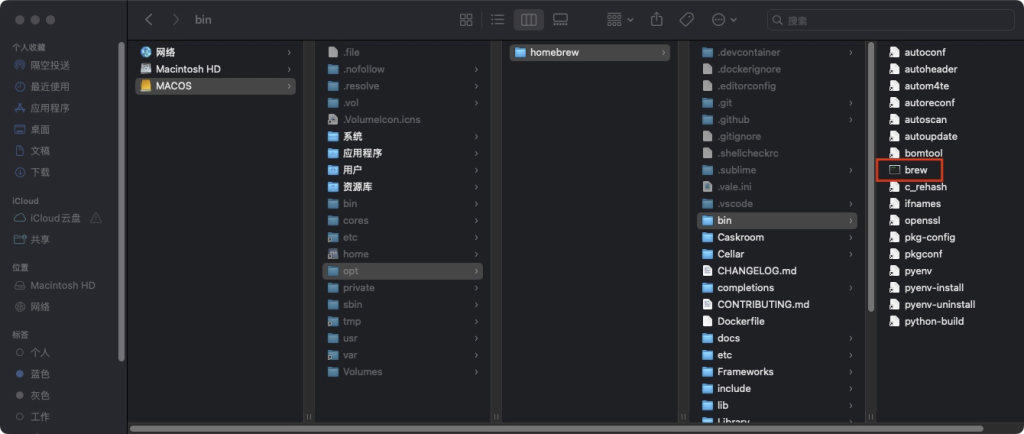Select 应用程序 in the sidebar favorites
The height and width of the screenshot is (434, 1024).
click(49, 108)
